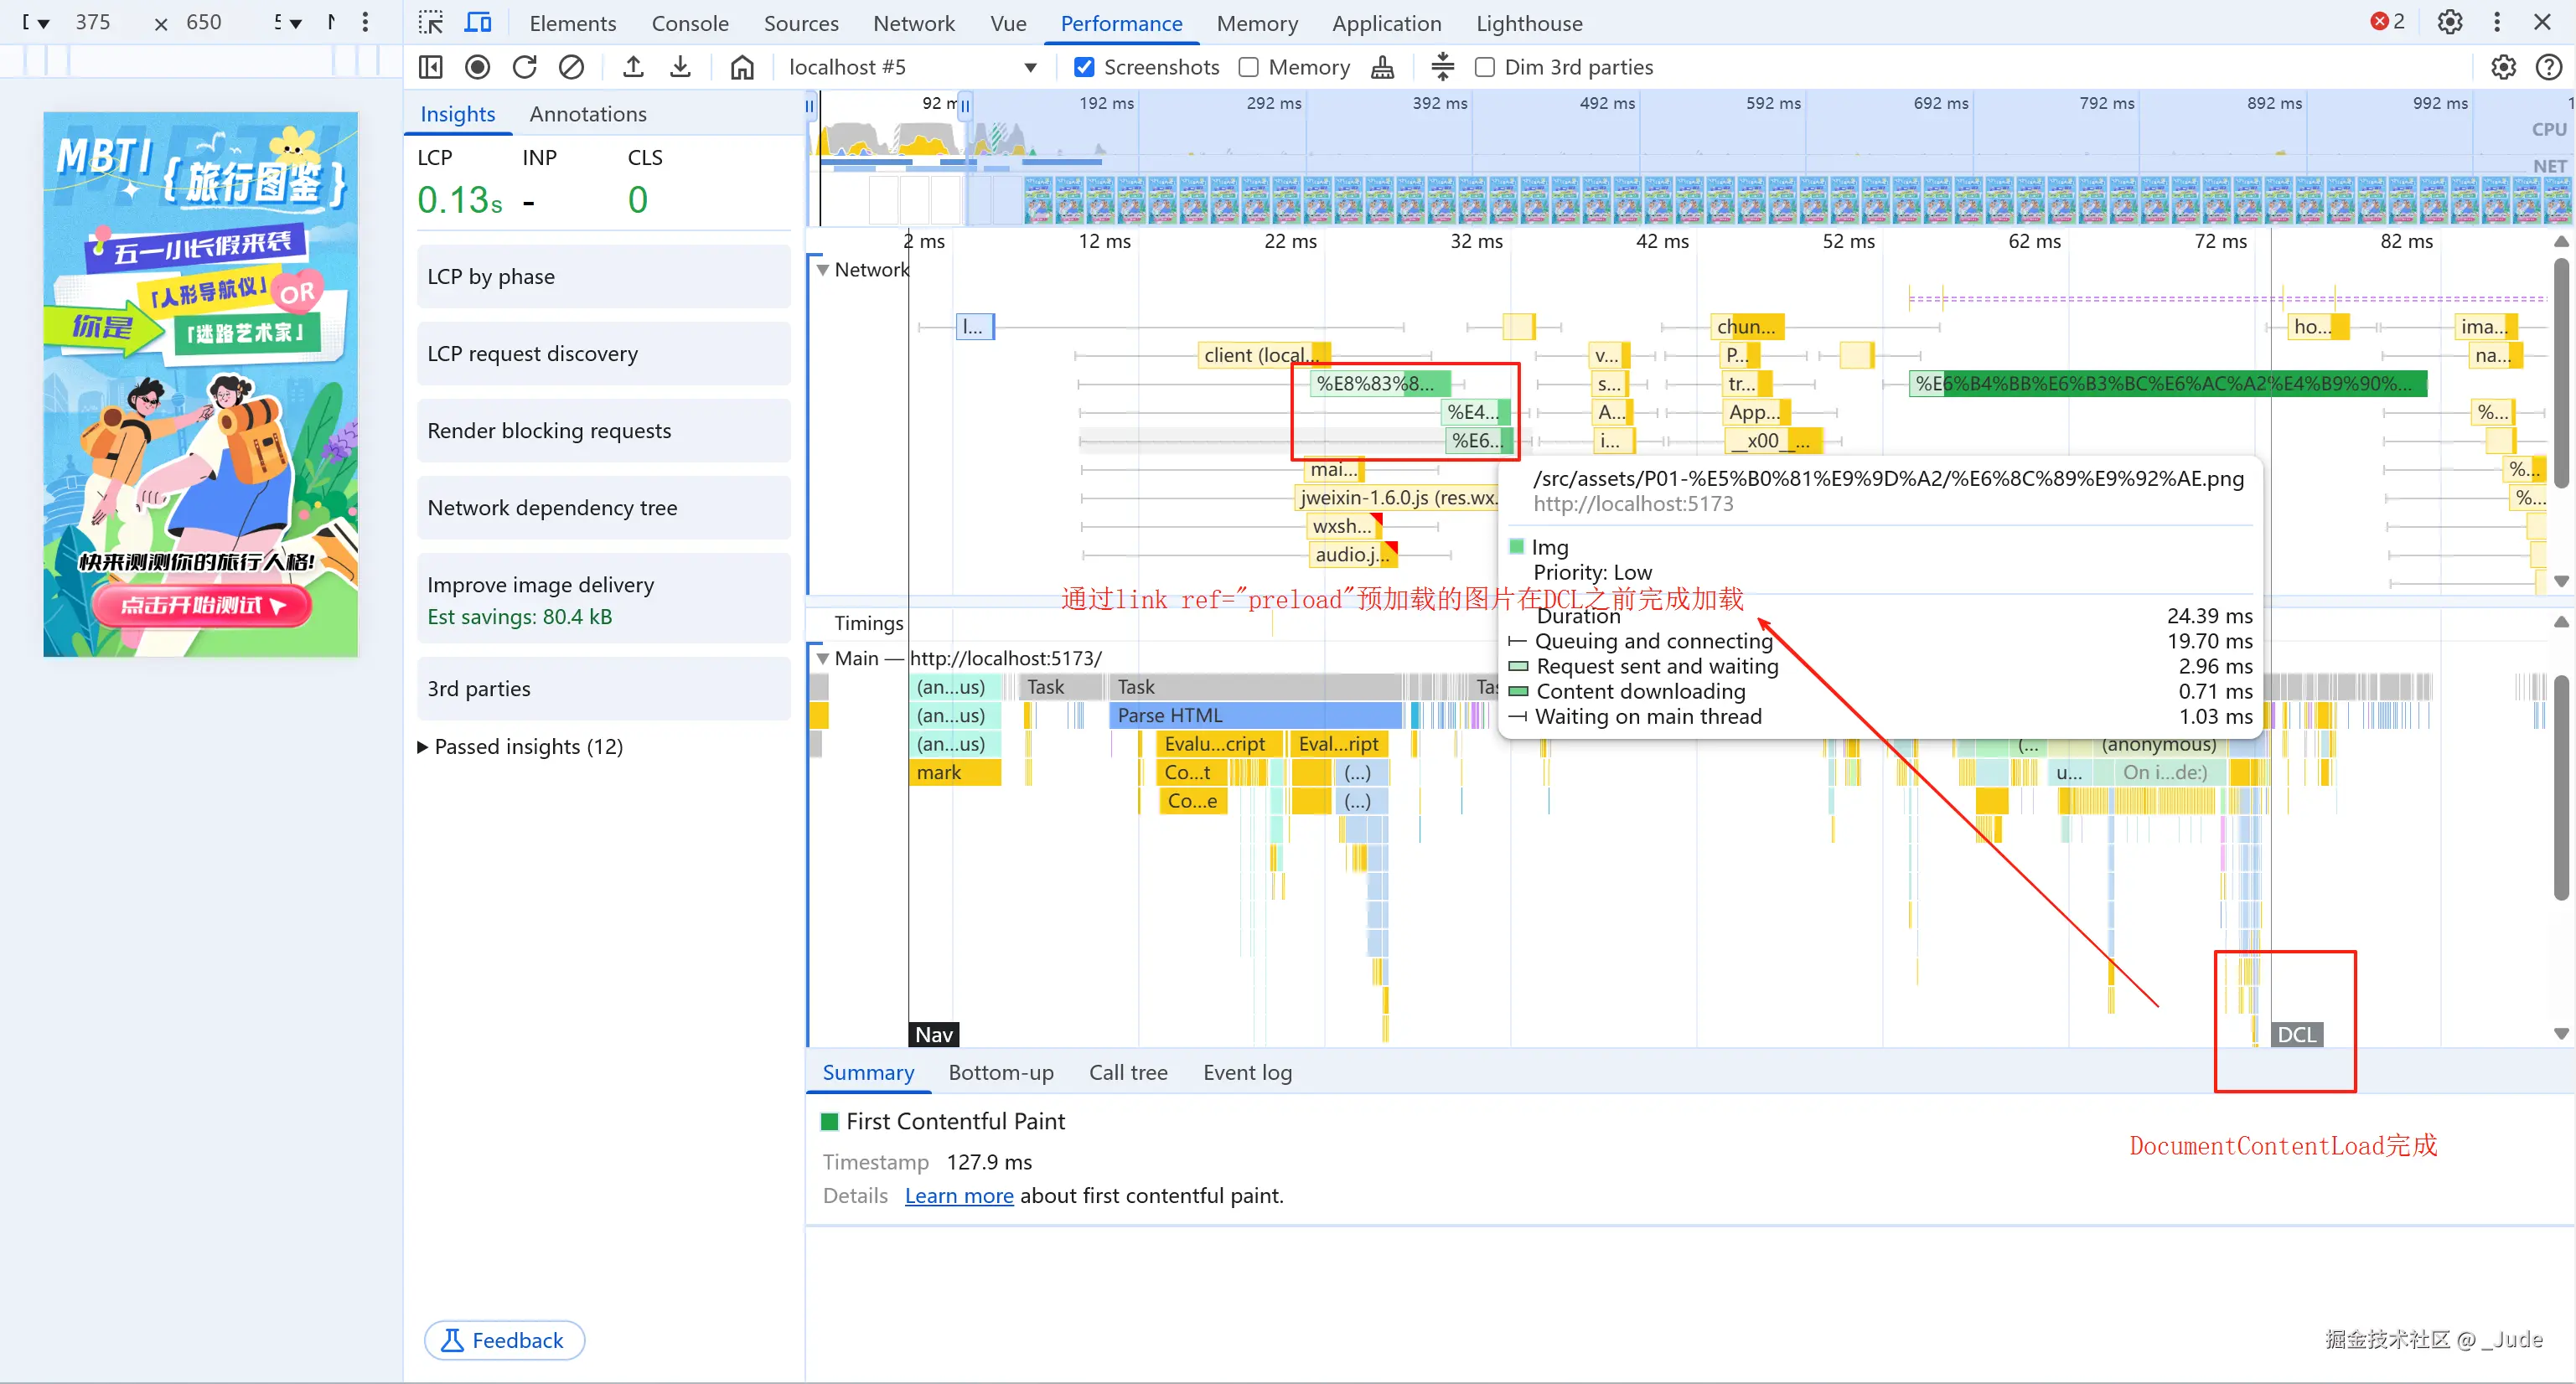Collapse the Network track
Viewport: 2576px width, 1384px height.
click(822, 270)
